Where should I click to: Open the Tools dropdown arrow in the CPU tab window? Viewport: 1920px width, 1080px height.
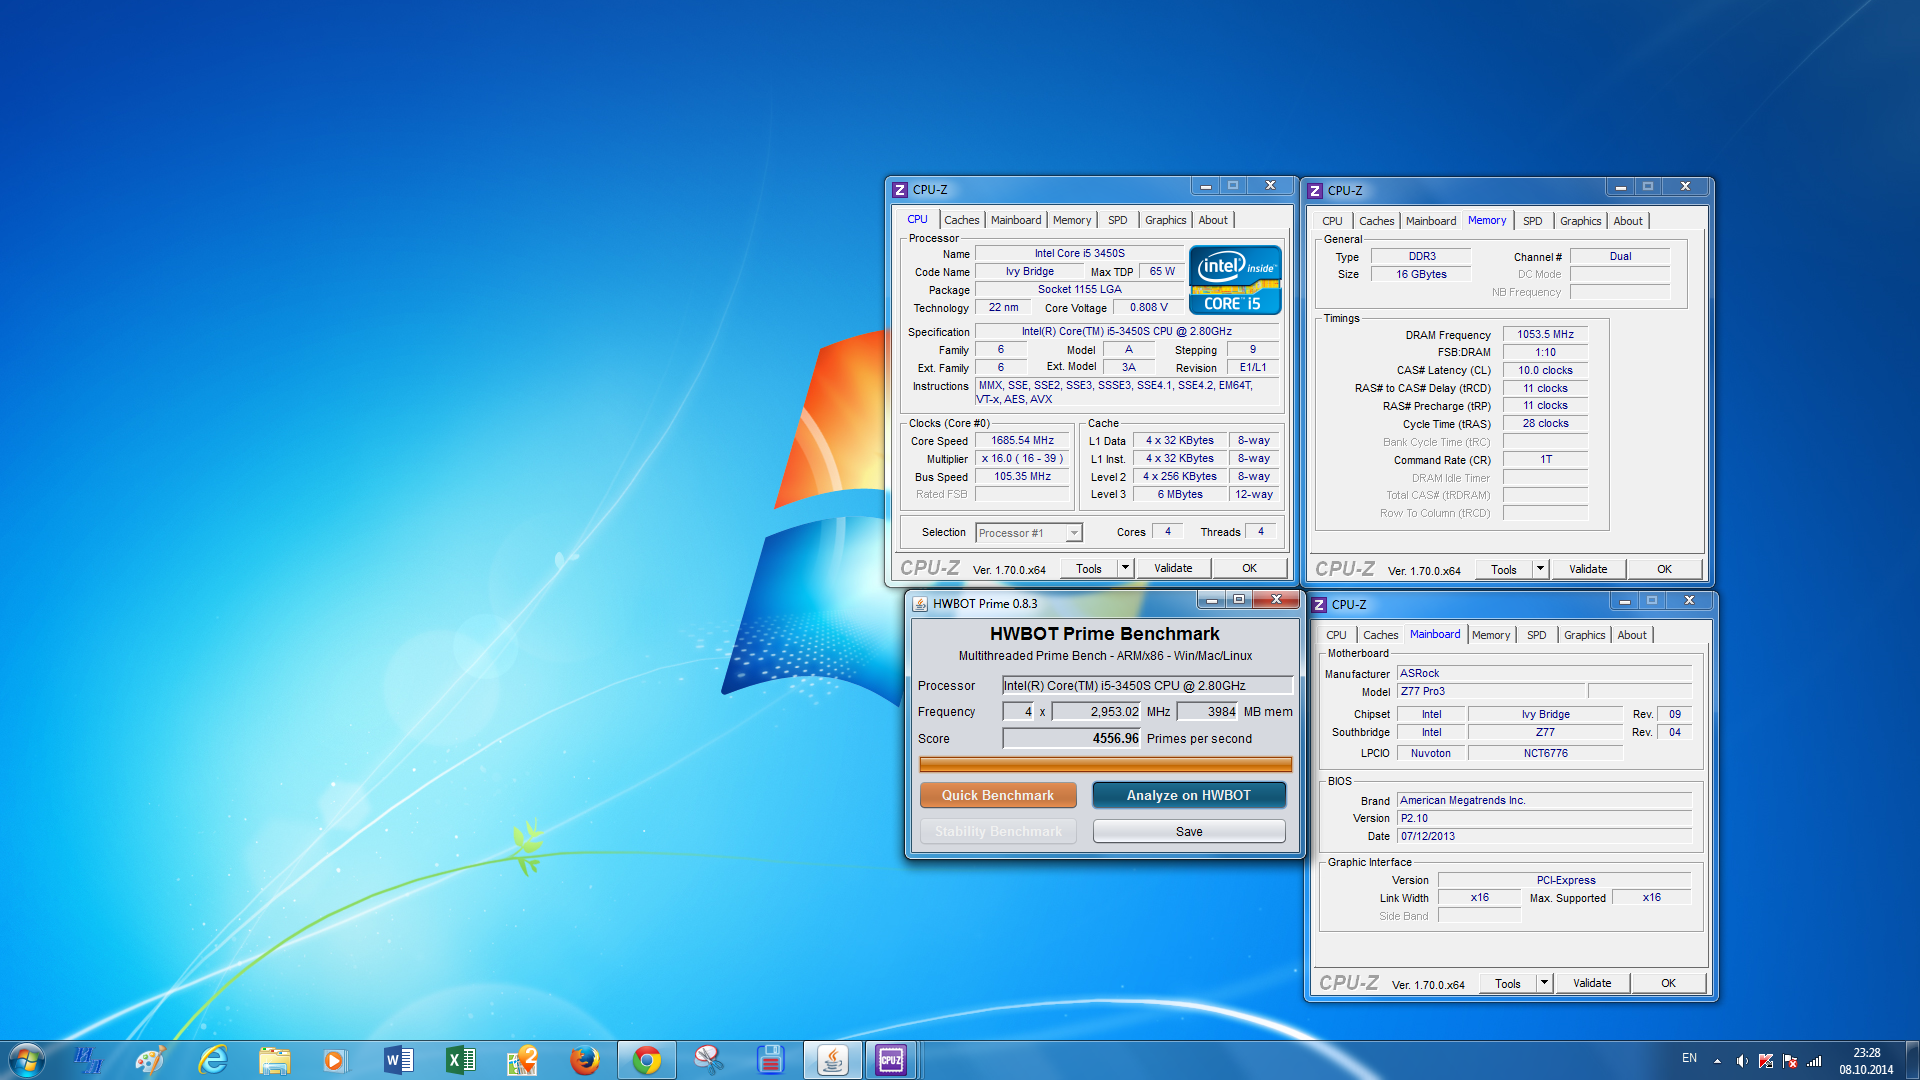[x=1125, y=568]
